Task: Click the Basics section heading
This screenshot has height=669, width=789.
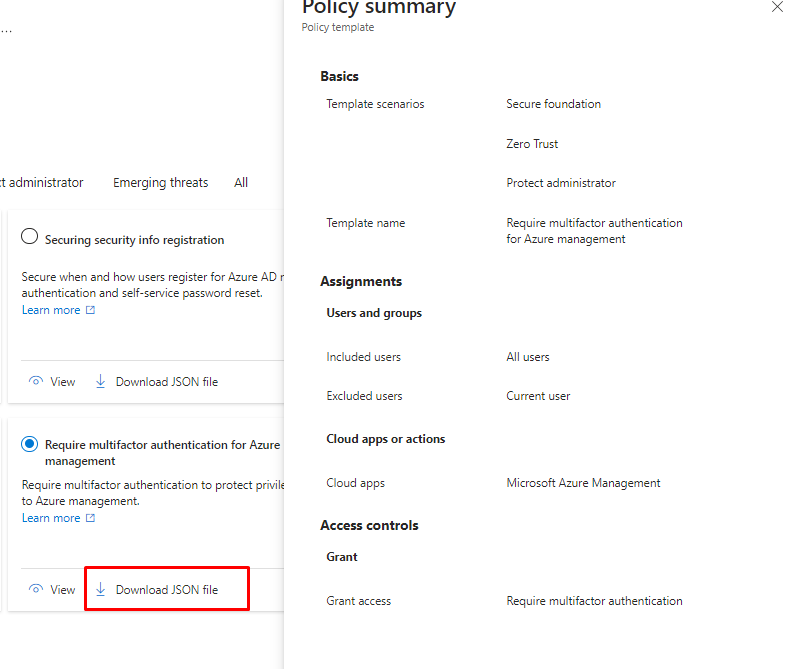Action: [x=339, y=76]
